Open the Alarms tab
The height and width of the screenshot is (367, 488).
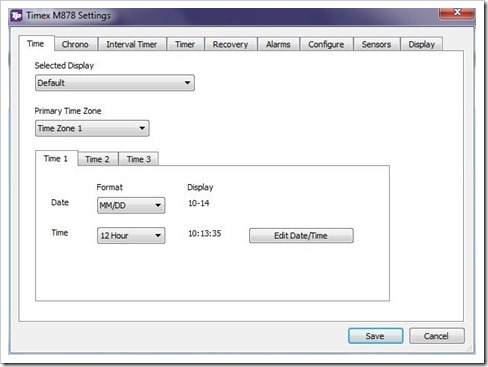coord(278,44)
